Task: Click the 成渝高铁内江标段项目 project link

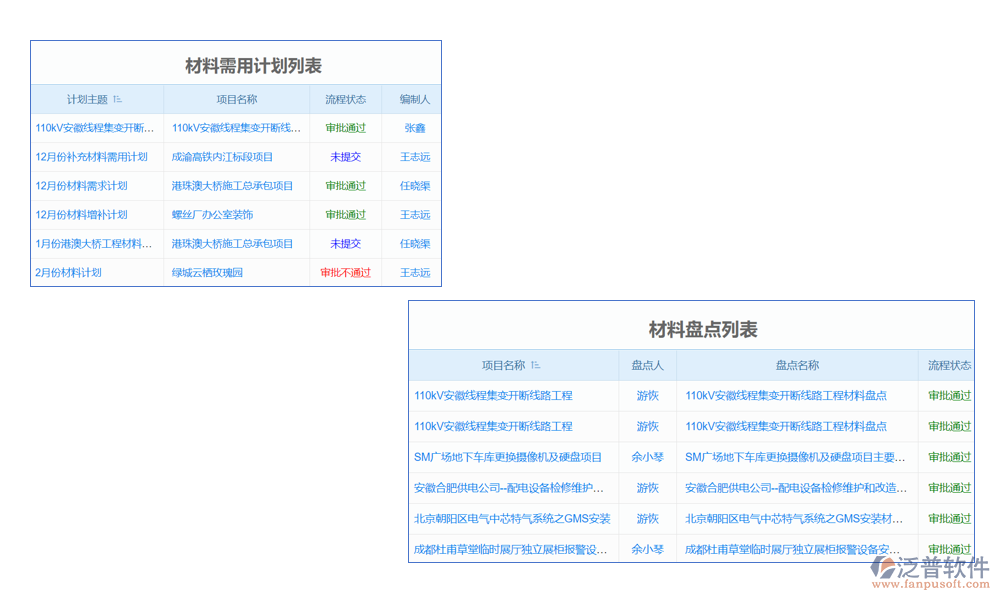Action: [222, 157]
